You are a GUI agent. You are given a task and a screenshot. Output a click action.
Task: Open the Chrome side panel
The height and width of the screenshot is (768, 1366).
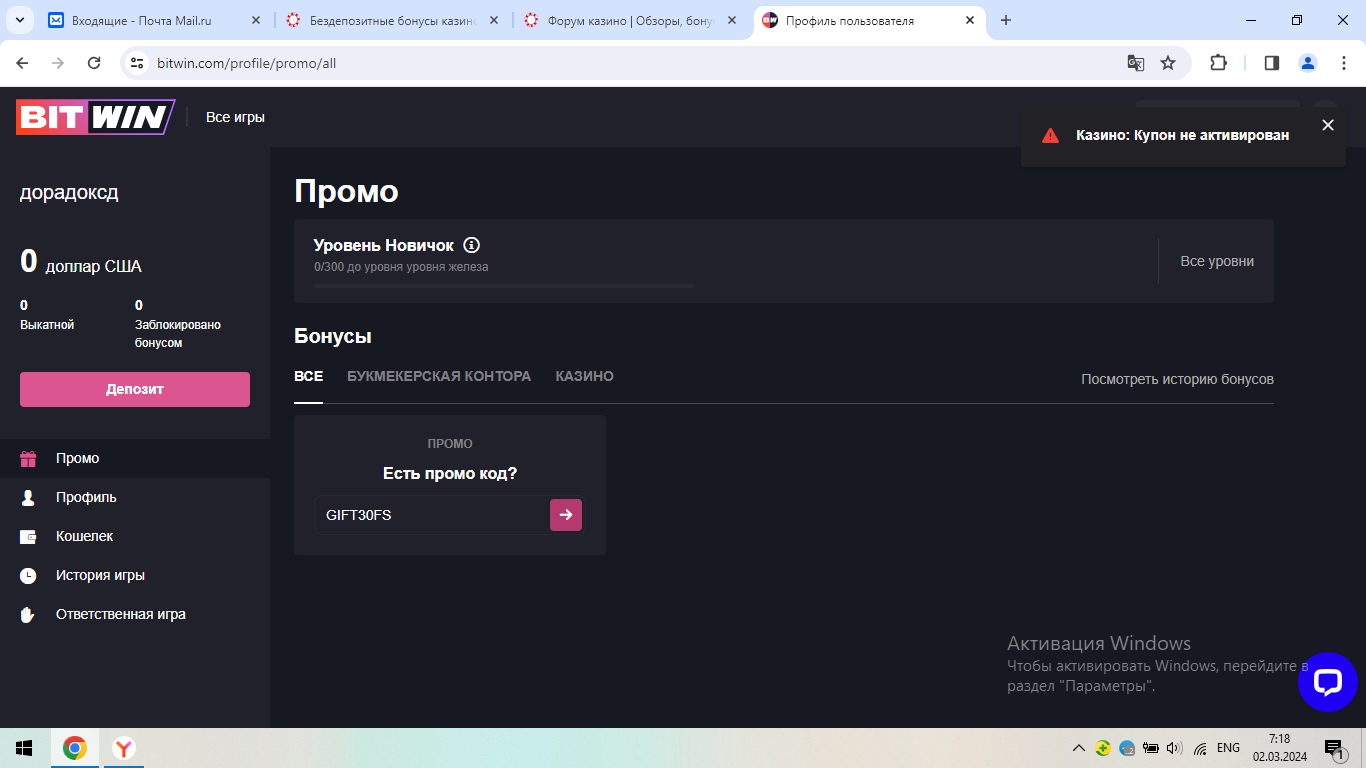pyautogui.click(x=1272, y=63)
